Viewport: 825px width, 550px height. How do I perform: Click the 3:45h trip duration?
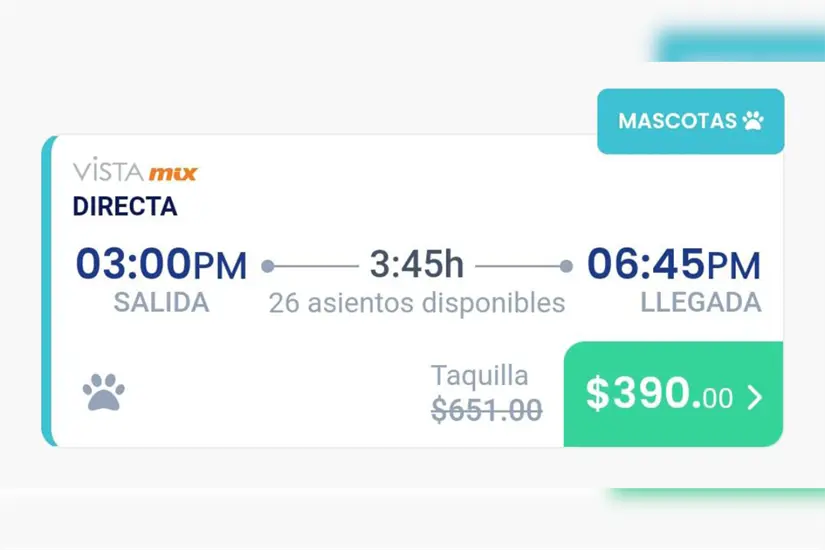coord(416,265)
